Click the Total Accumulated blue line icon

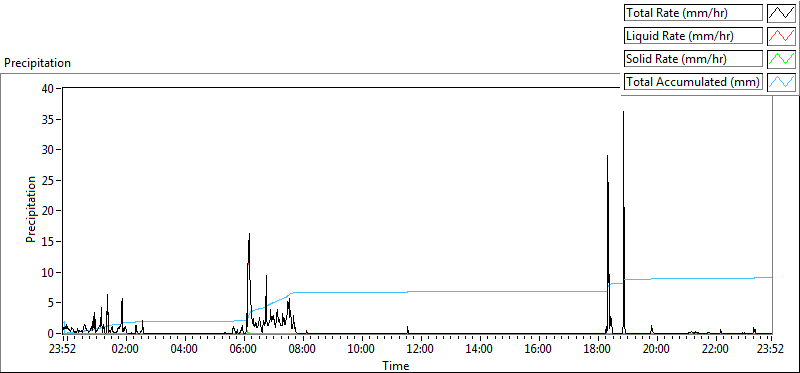tap(782, 82)
